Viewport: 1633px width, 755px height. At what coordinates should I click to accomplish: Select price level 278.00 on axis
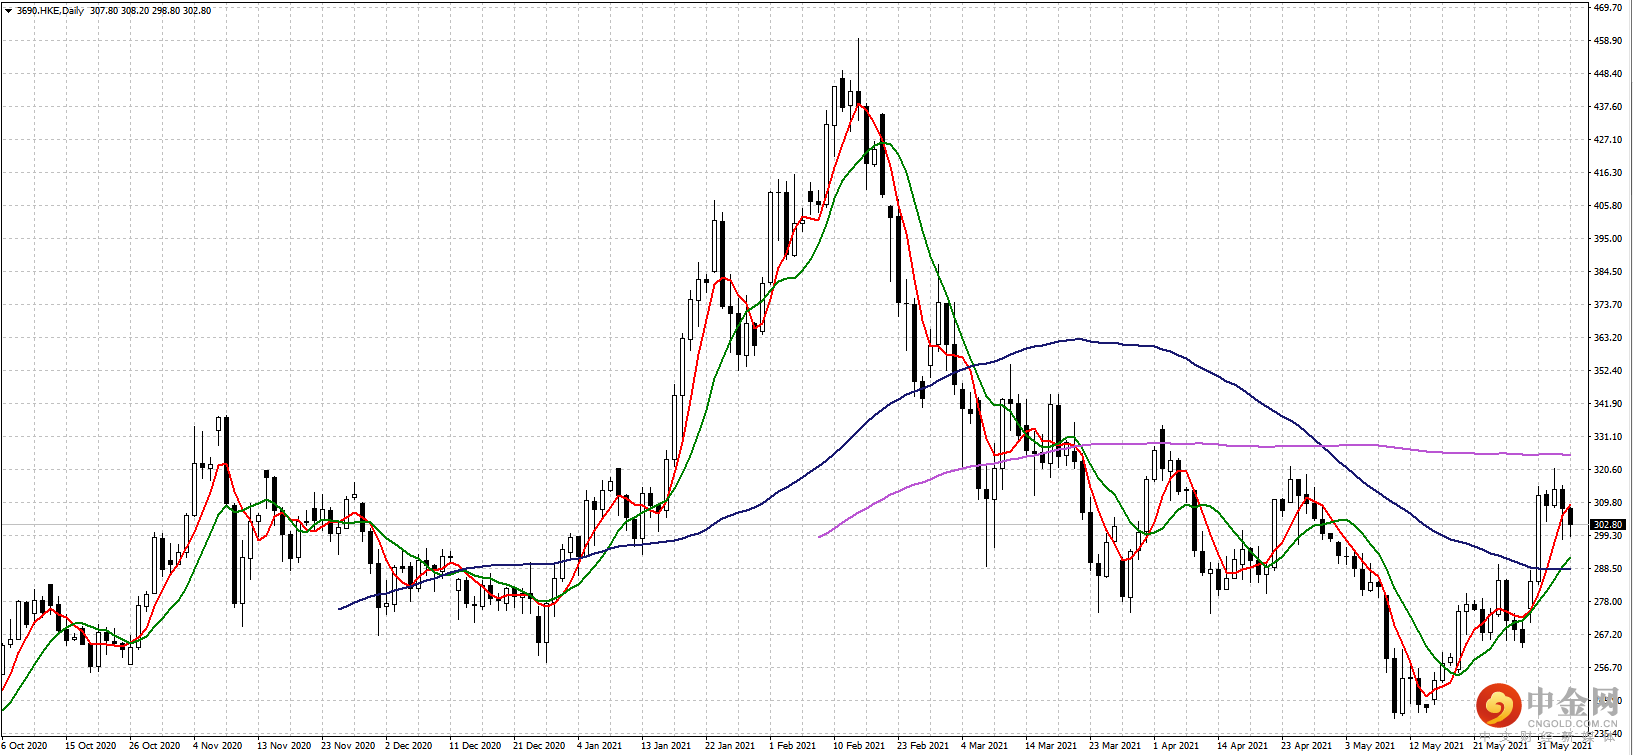[1608, 602]
